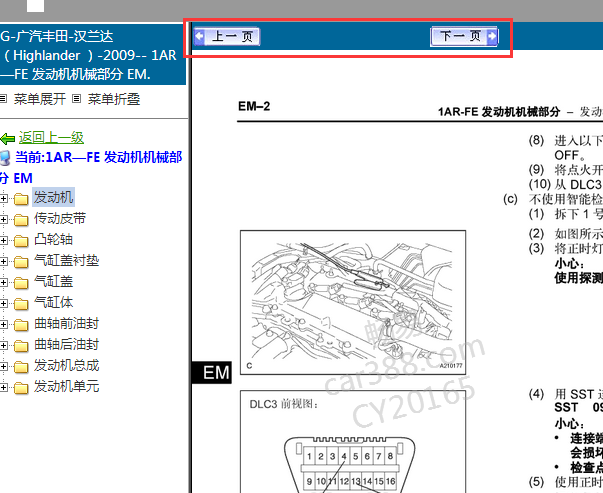Expand the 发动机 tree node

[x=3, y=198]
